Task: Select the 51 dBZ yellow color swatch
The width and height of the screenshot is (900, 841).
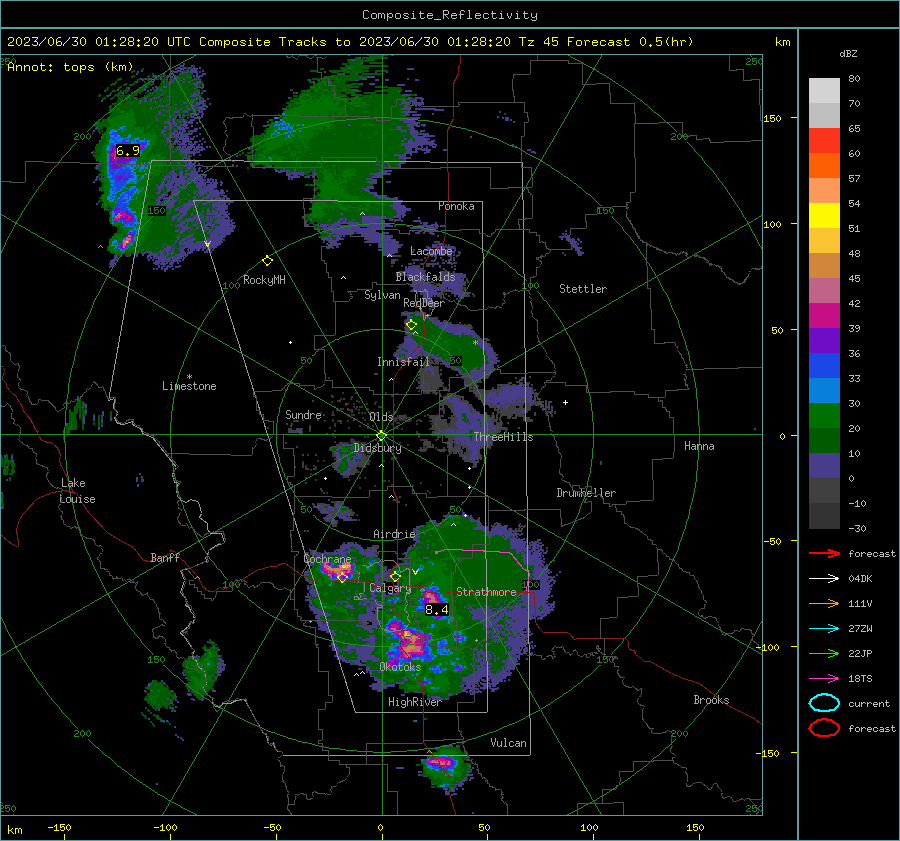Action: tap(824, 215)
